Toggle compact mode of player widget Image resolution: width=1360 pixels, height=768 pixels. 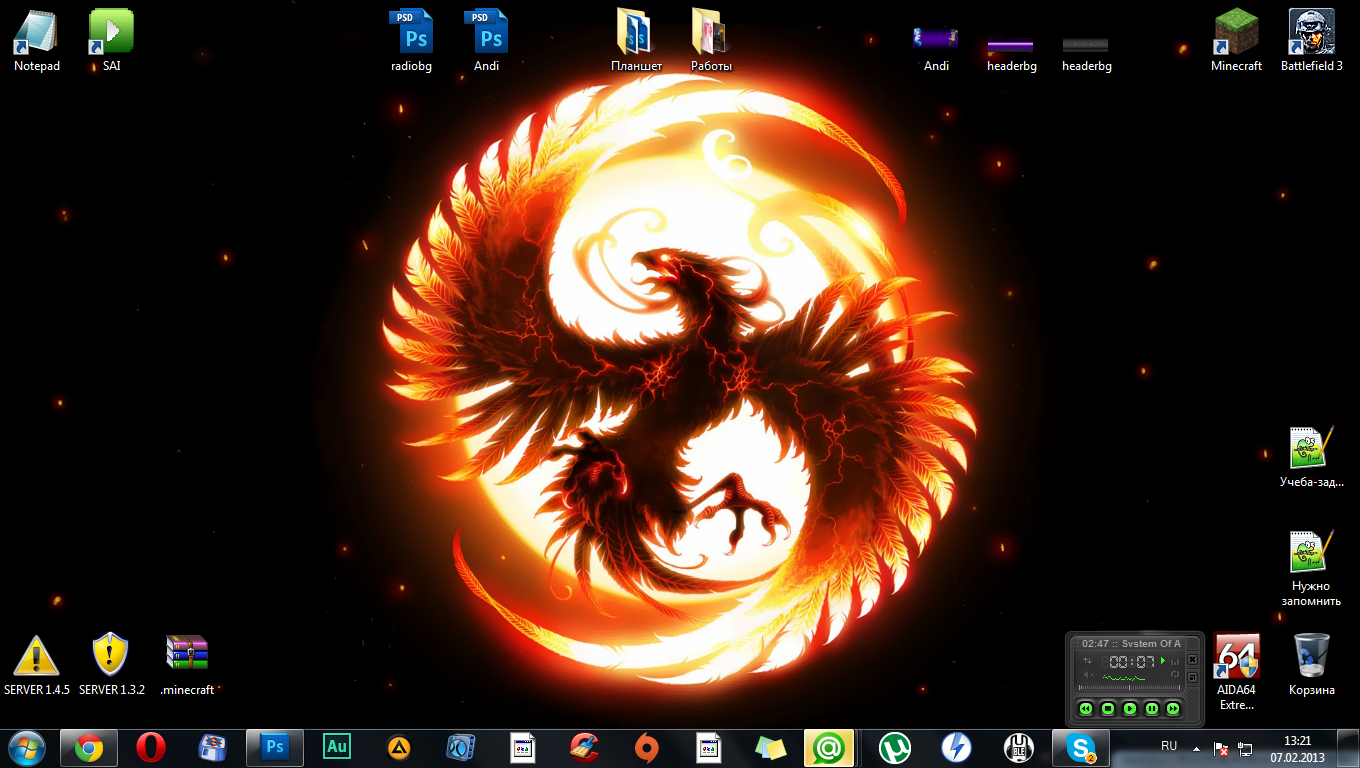[x=1192, y=677]
